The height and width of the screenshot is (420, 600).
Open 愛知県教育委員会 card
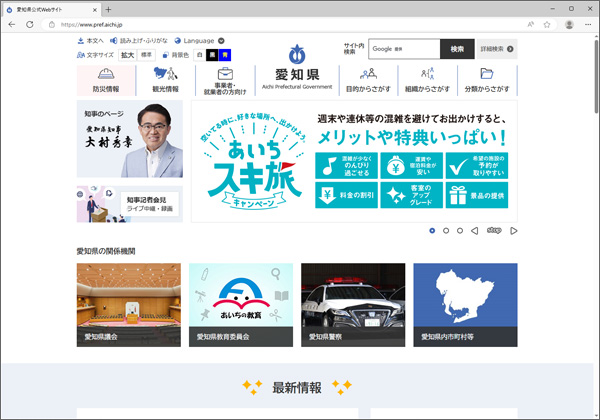coord(241,305)
